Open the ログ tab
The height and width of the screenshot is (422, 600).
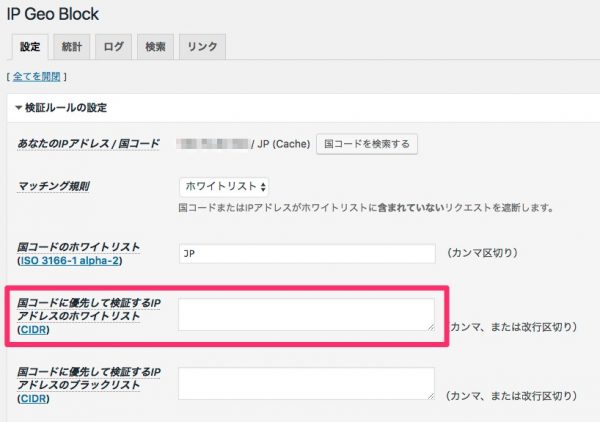(114, 47)
